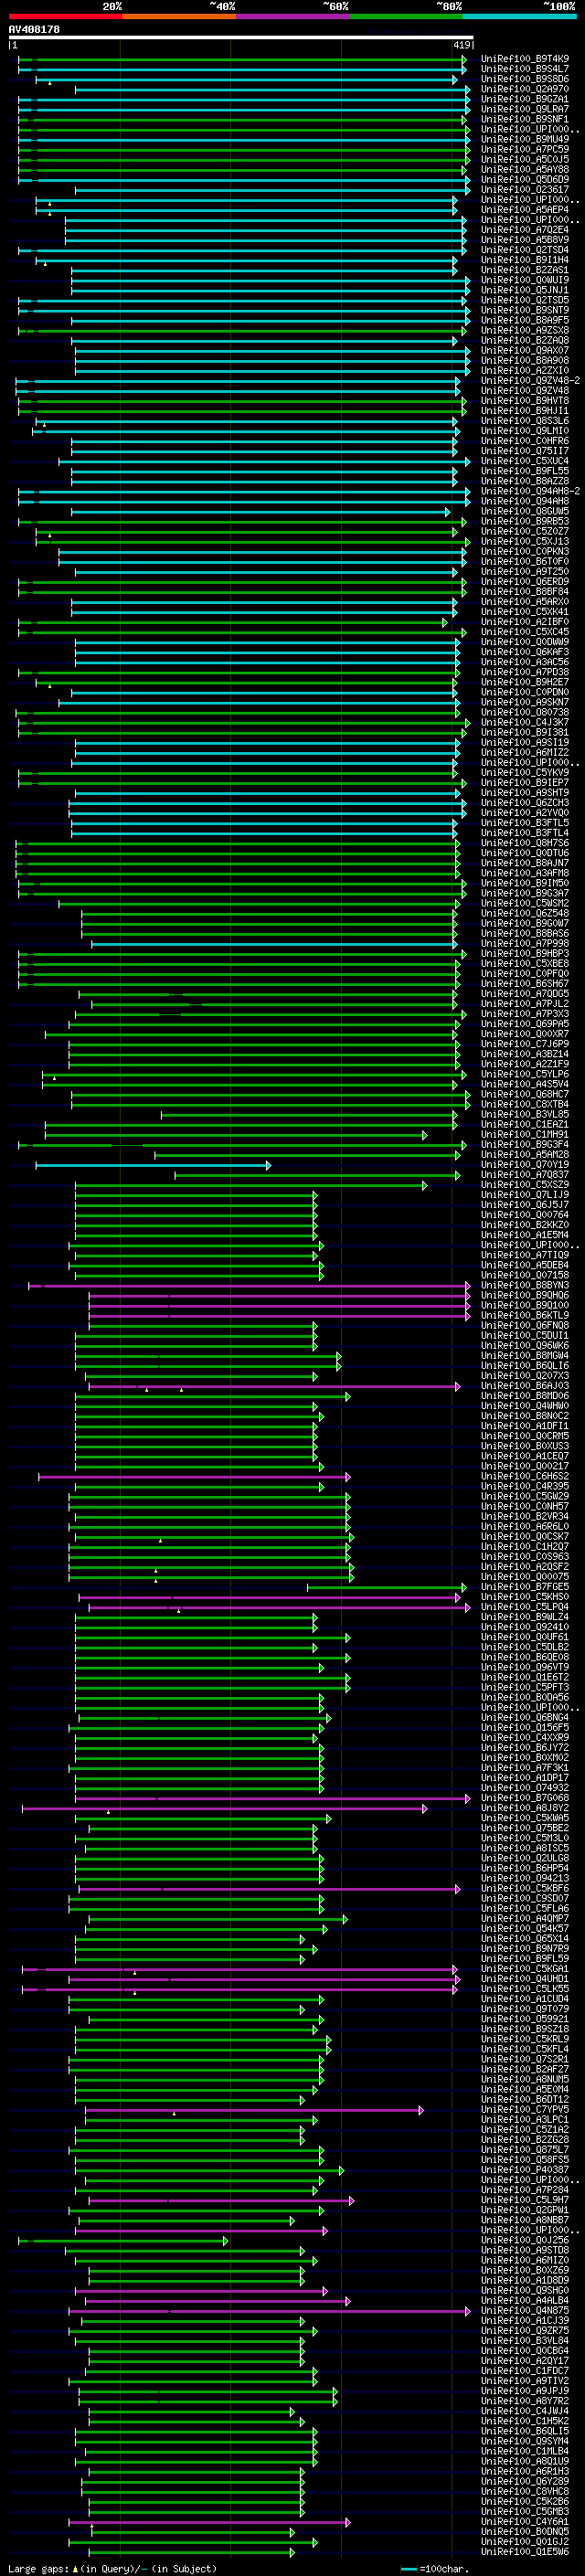The image size is (585, 2576).
Task: Click the cyan alignment bar for UniRef100_Q2A970
Action: [273, 90]
